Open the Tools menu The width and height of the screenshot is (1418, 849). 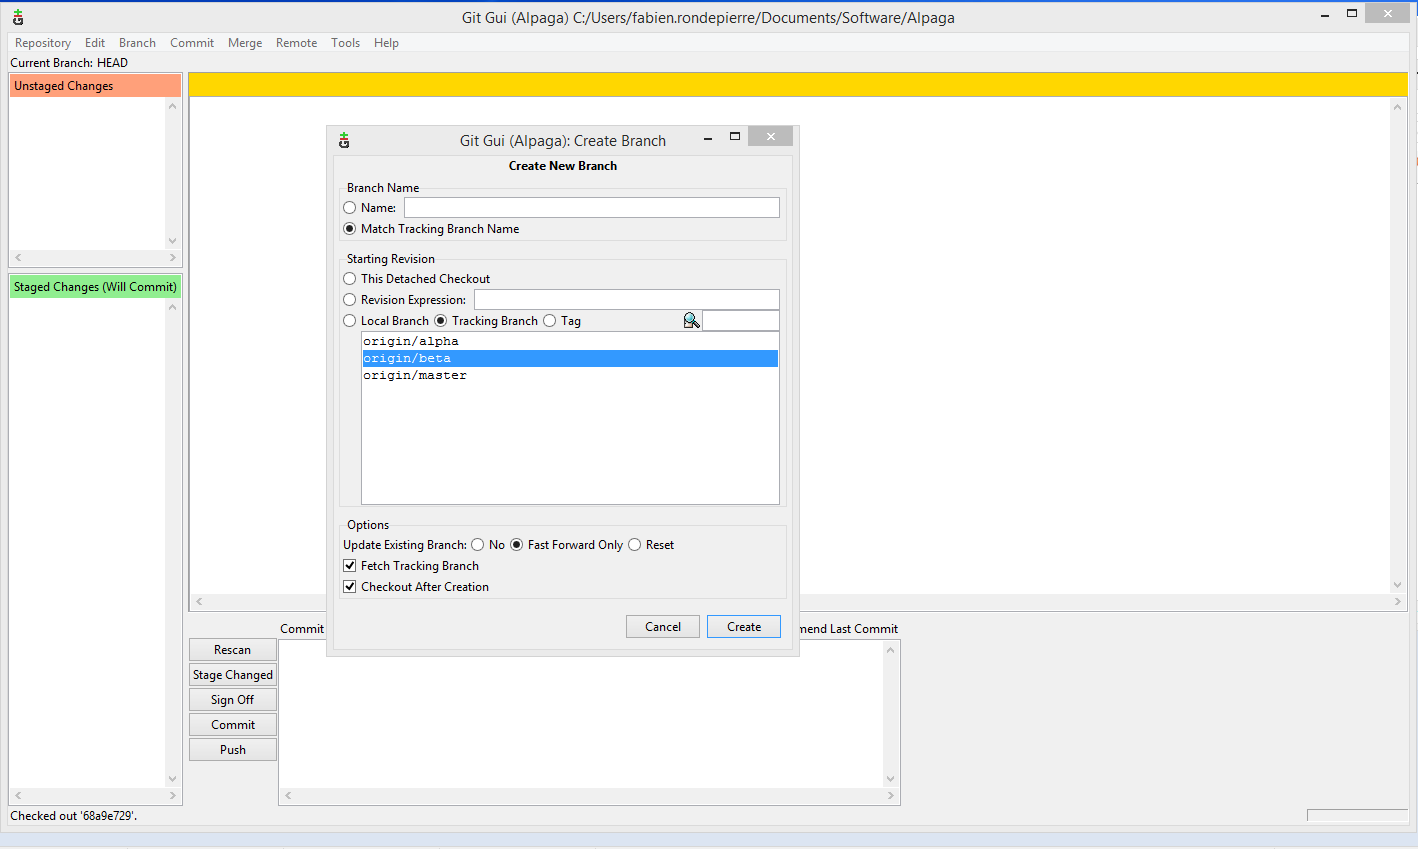pyautogui.click(x=345, y=43)
